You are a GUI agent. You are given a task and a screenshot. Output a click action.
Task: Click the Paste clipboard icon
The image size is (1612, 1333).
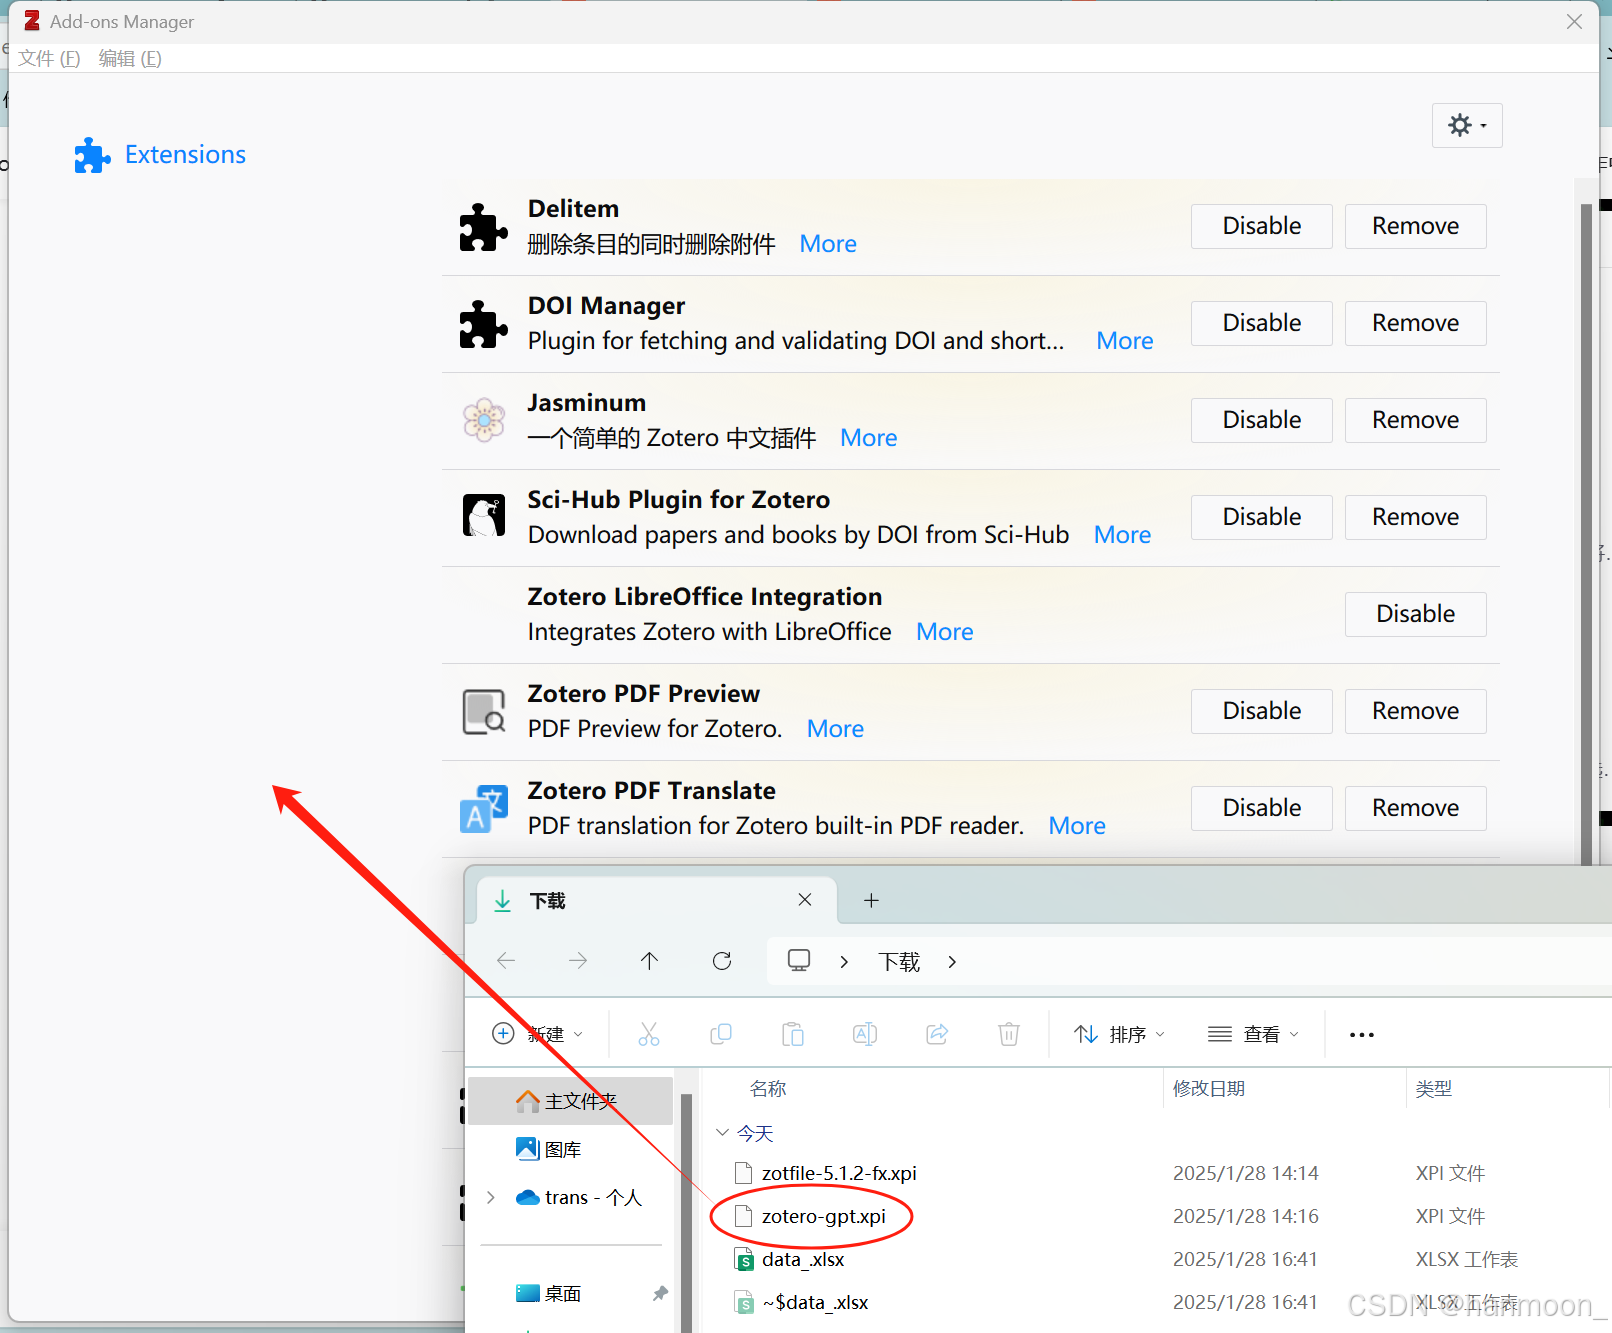[x=793, y=1034]
